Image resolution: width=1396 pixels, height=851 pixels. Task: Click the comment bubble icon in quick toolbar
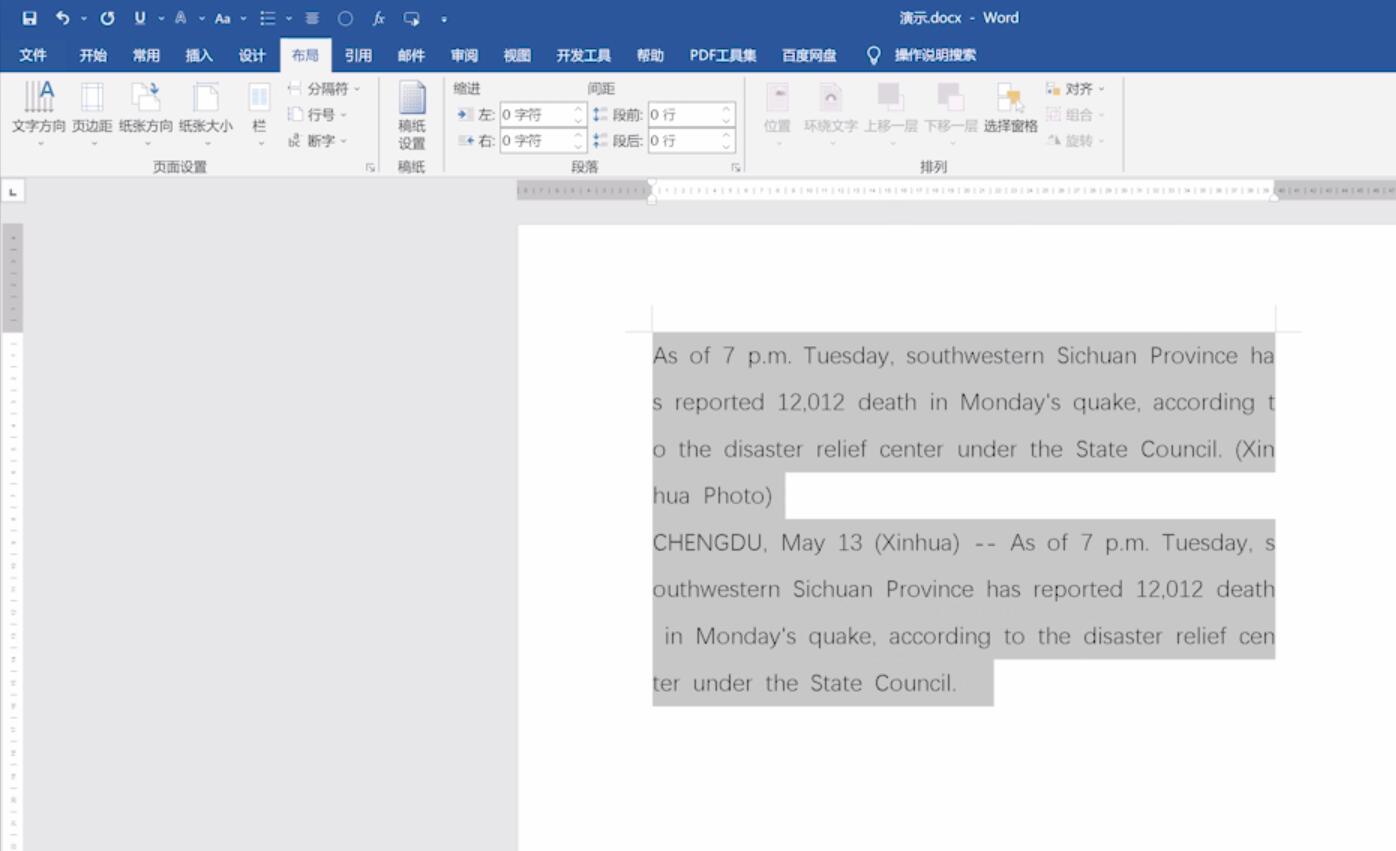411,18
